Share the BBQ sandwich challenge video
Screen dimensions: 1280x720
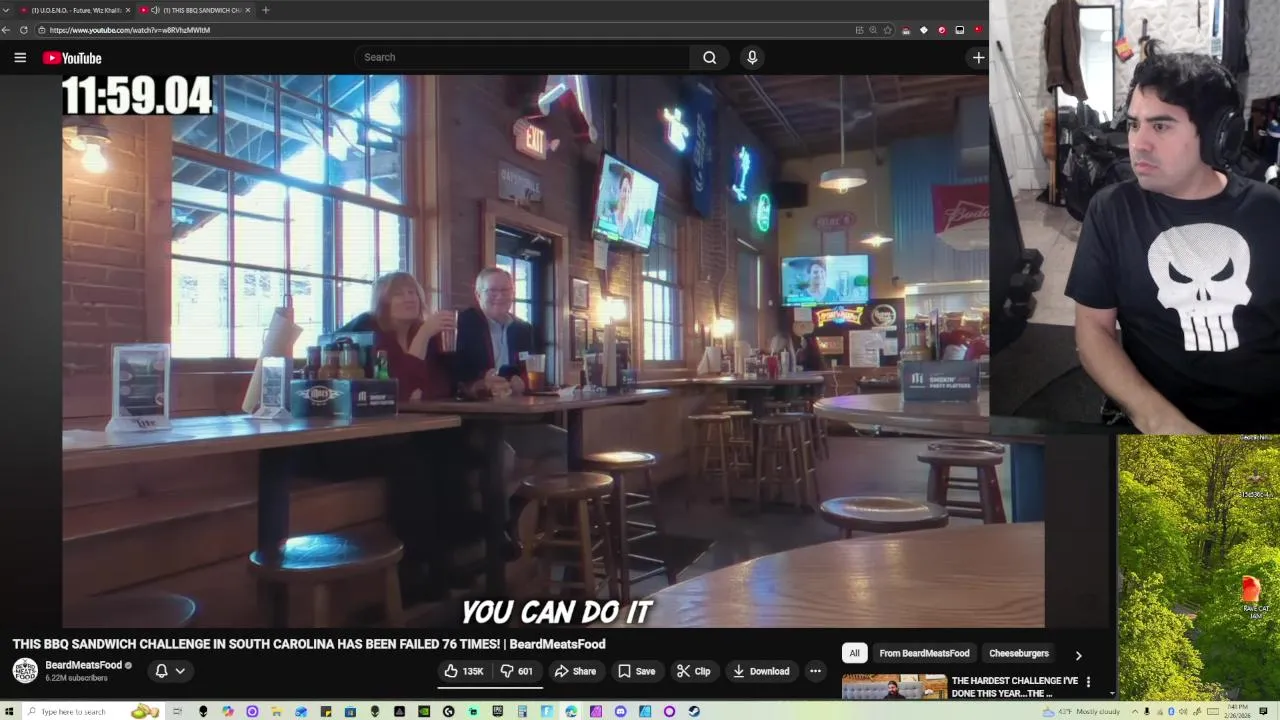575,671
